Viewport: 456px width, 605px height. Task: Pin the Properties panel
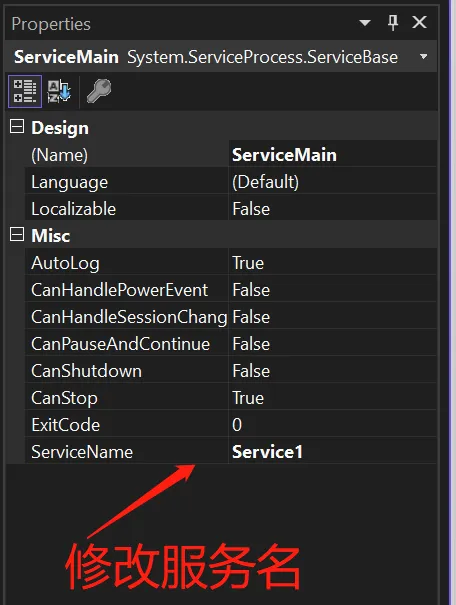393,23
